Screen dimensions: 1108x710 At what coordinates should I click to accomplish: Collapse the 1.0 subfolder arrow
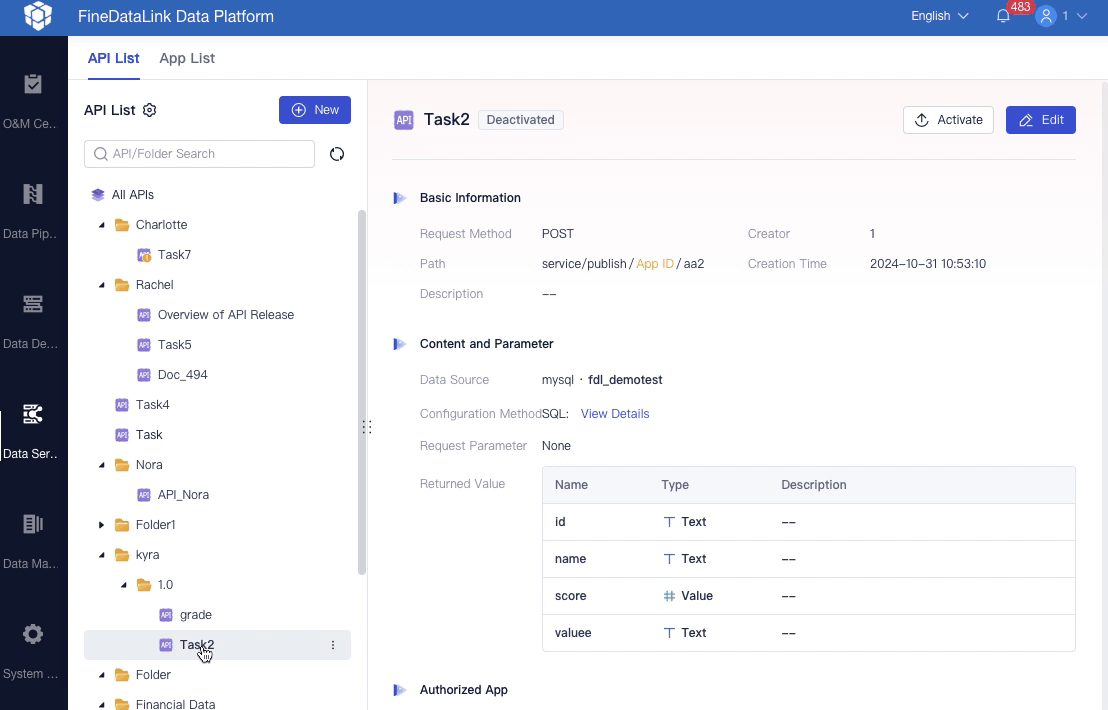[x=124, y=585]
